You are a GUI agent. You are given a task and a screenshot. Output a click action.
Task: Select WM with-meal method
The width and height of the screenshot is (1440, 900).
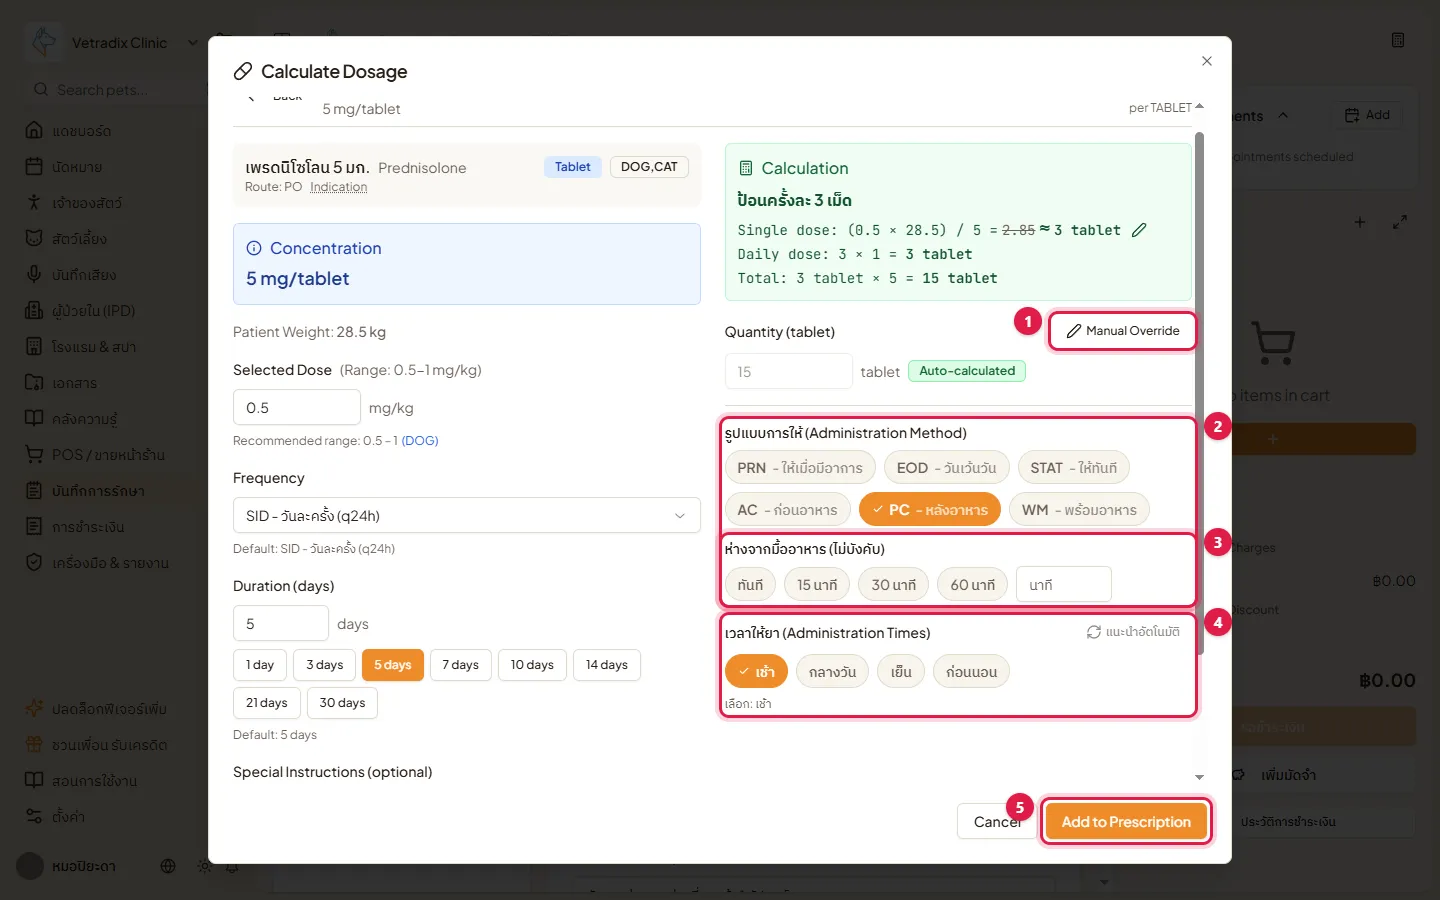1079,510
